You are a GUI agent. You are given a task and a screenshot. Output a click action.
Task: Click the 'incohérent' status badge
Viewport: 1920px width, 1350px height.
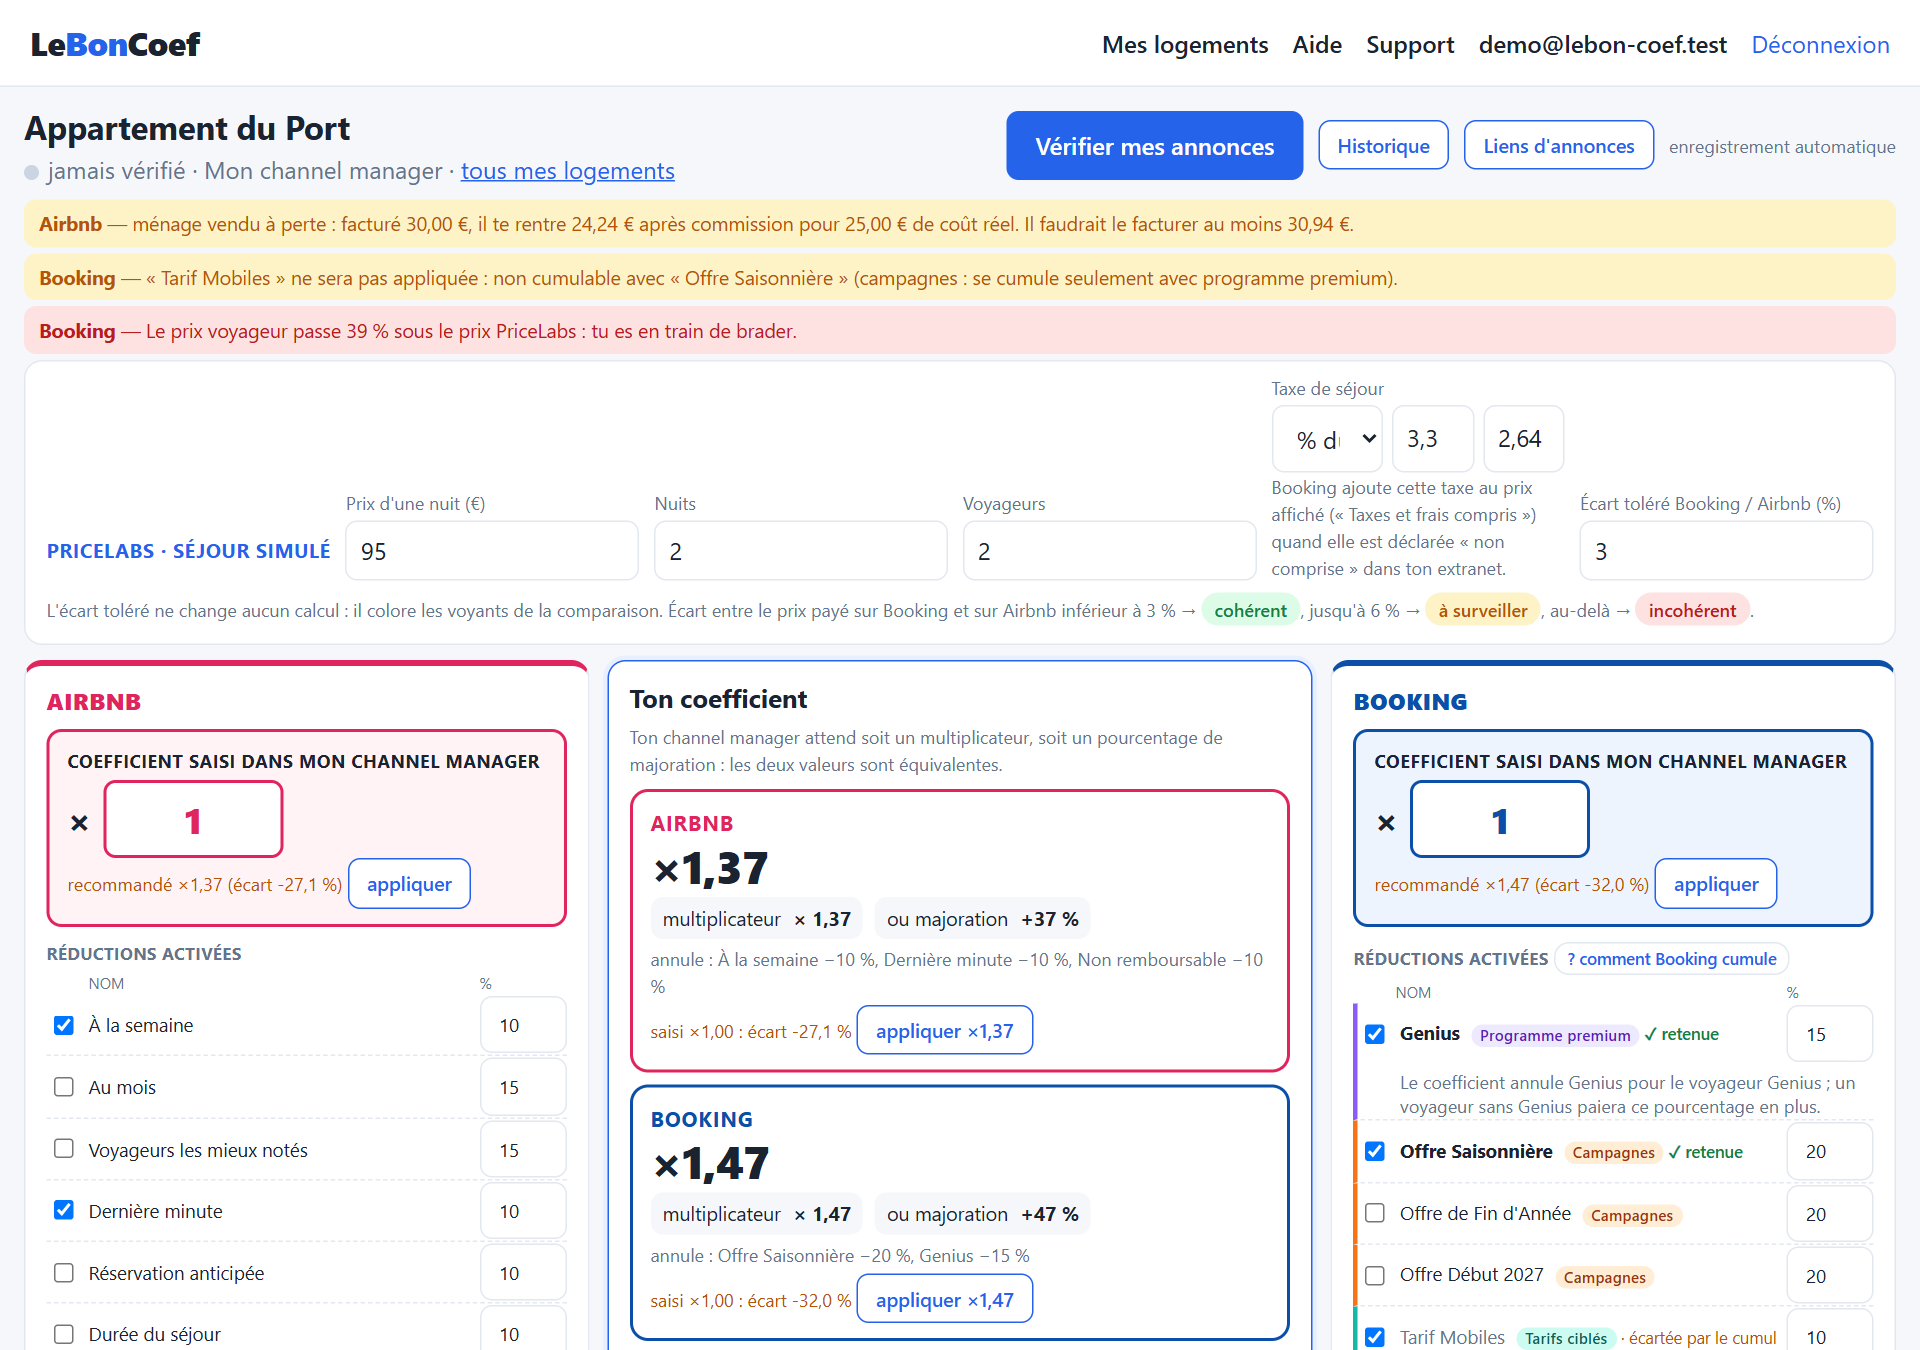pos(1692,611)
